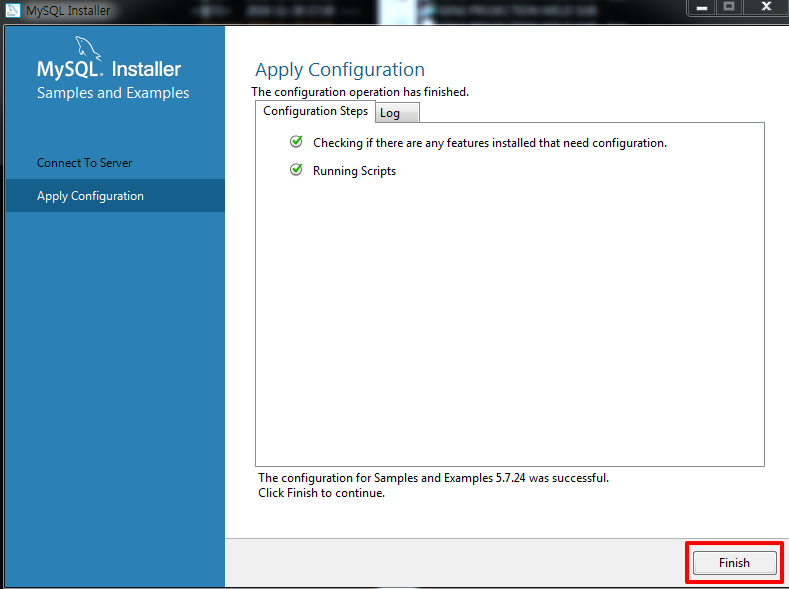Open Connect To Server step in sidebar

85,163
